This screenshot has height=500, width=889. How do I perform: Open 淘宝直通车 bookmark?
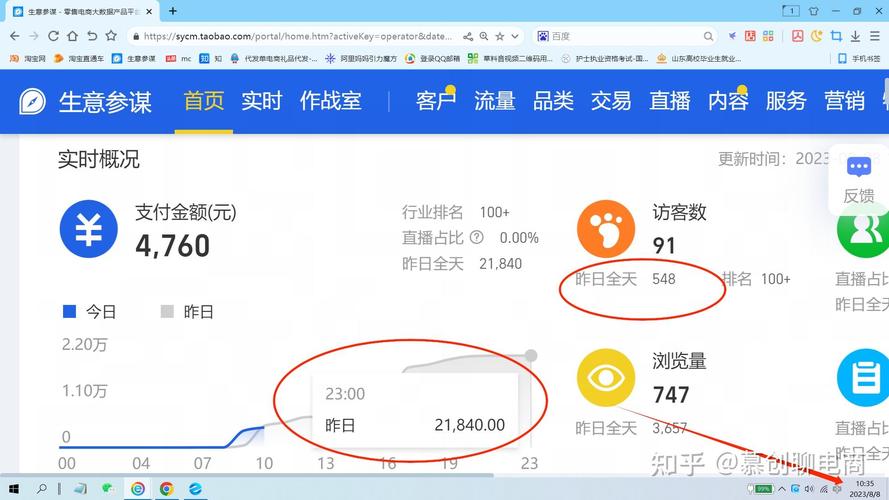(x=79, y=58)
